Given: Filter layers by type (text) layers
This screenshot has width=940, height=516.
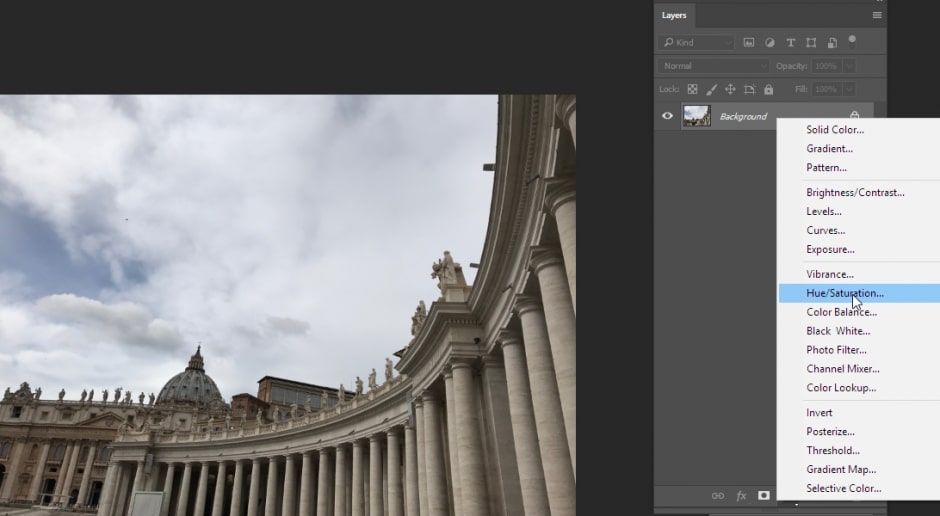Looking at the screenshot, I should pyautogui.click(x=790, y=43).
